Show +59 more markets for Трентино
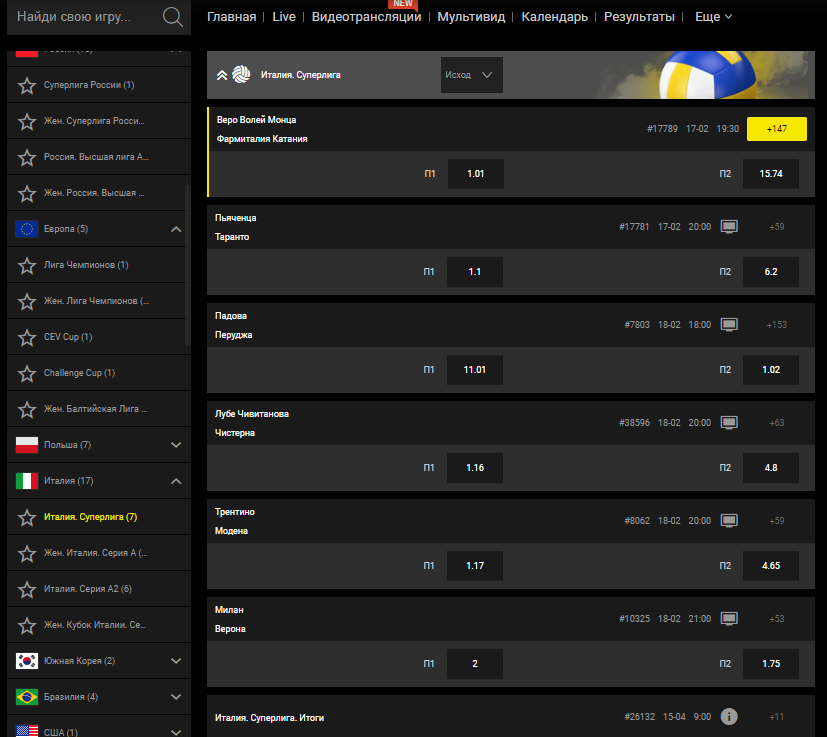Screen dimensions: 827x737 (x=777, y=521)
